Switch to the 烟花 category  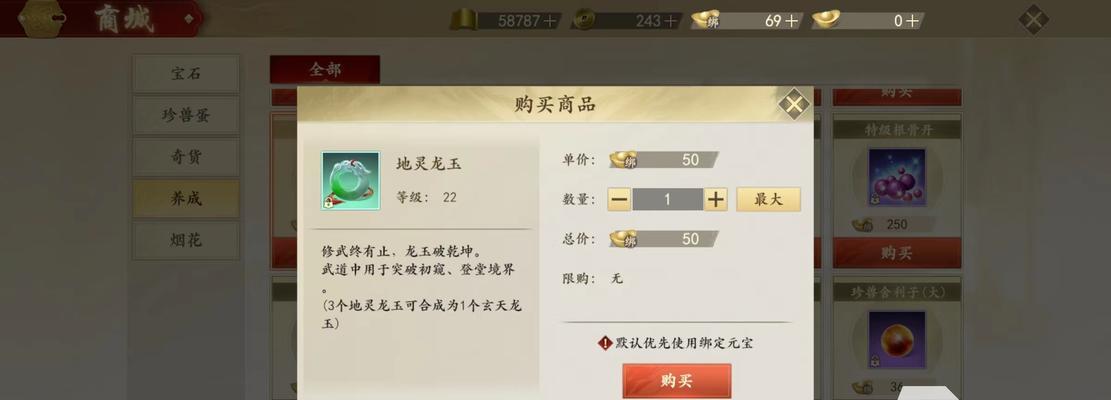click(x=186, y=241)
